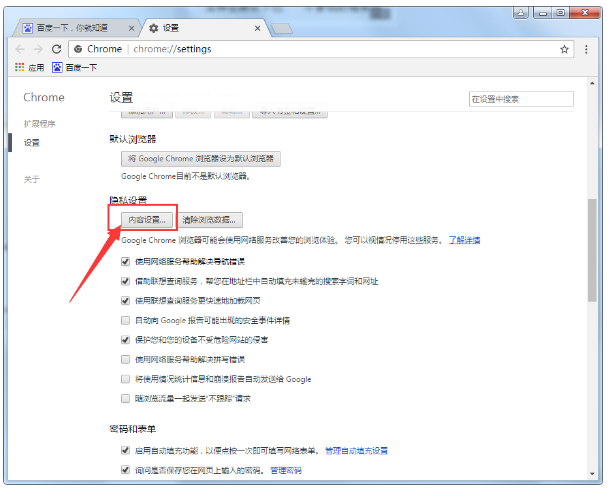Reload the page with the refresh icon
Image resolution: width=610 pixels, height=488 pixels.
[x=56, y=49]
